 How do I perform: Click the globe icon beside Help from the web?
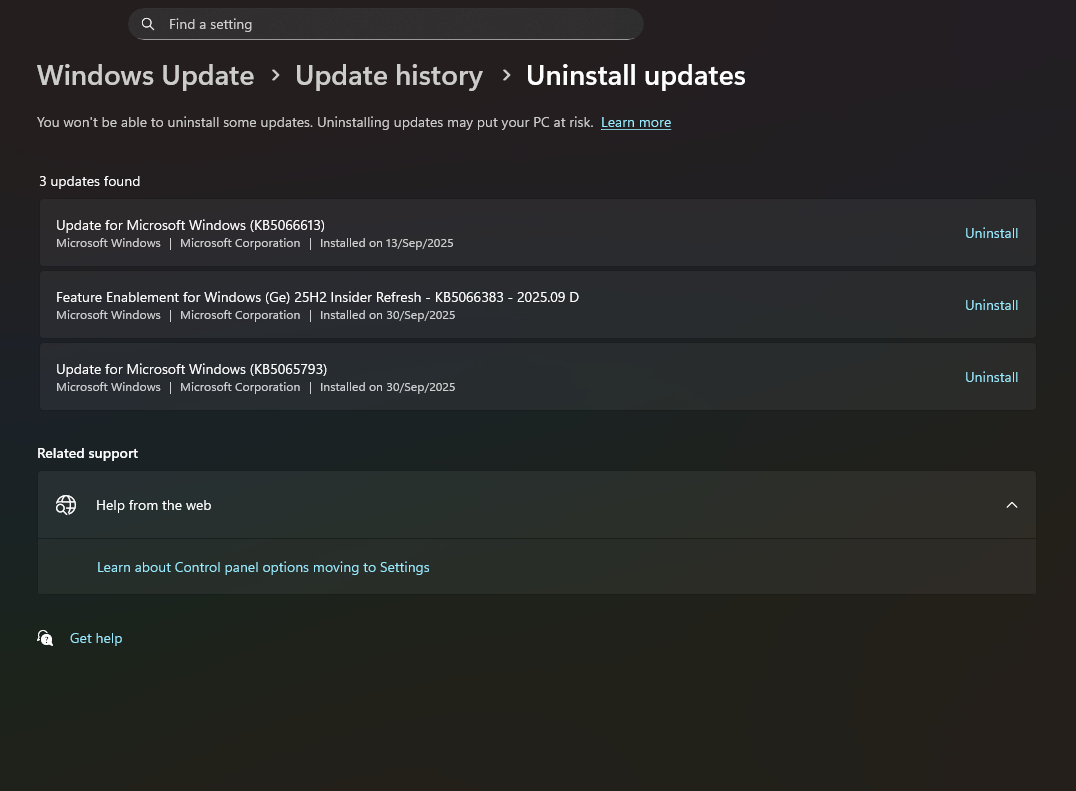click(66, 505)
